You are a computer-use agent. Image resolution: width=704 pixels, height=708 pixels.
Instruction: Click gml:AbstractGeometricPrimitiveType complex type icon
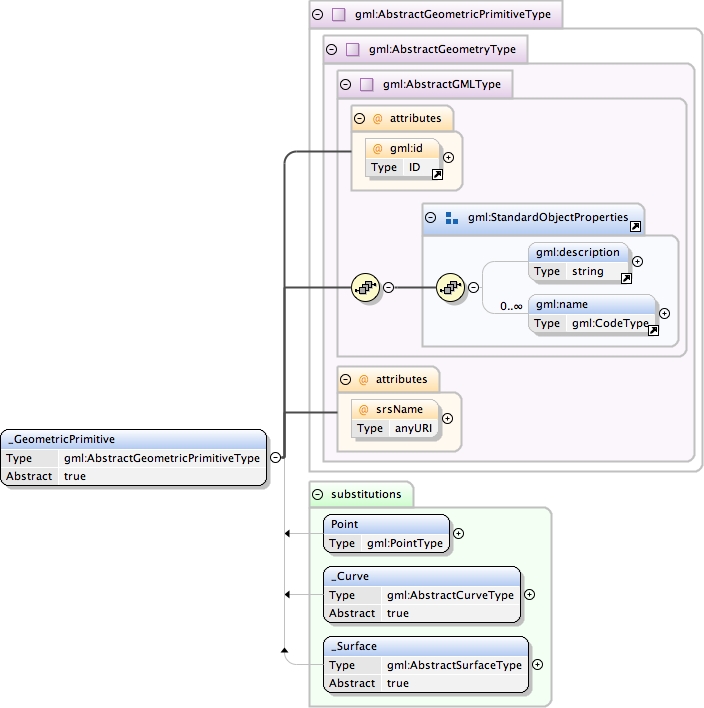tap(338, 14)
